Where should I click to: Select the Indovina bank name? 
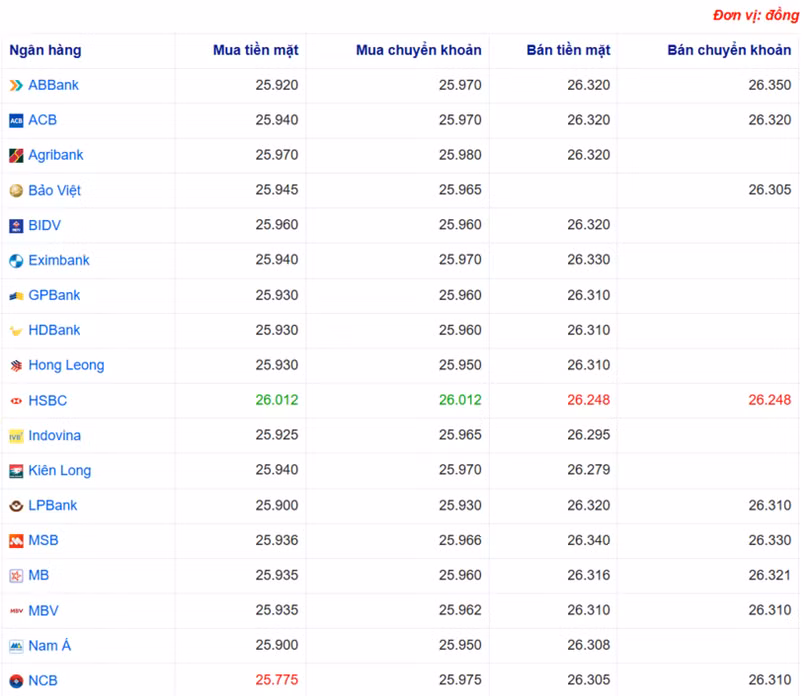click(55, 435)
